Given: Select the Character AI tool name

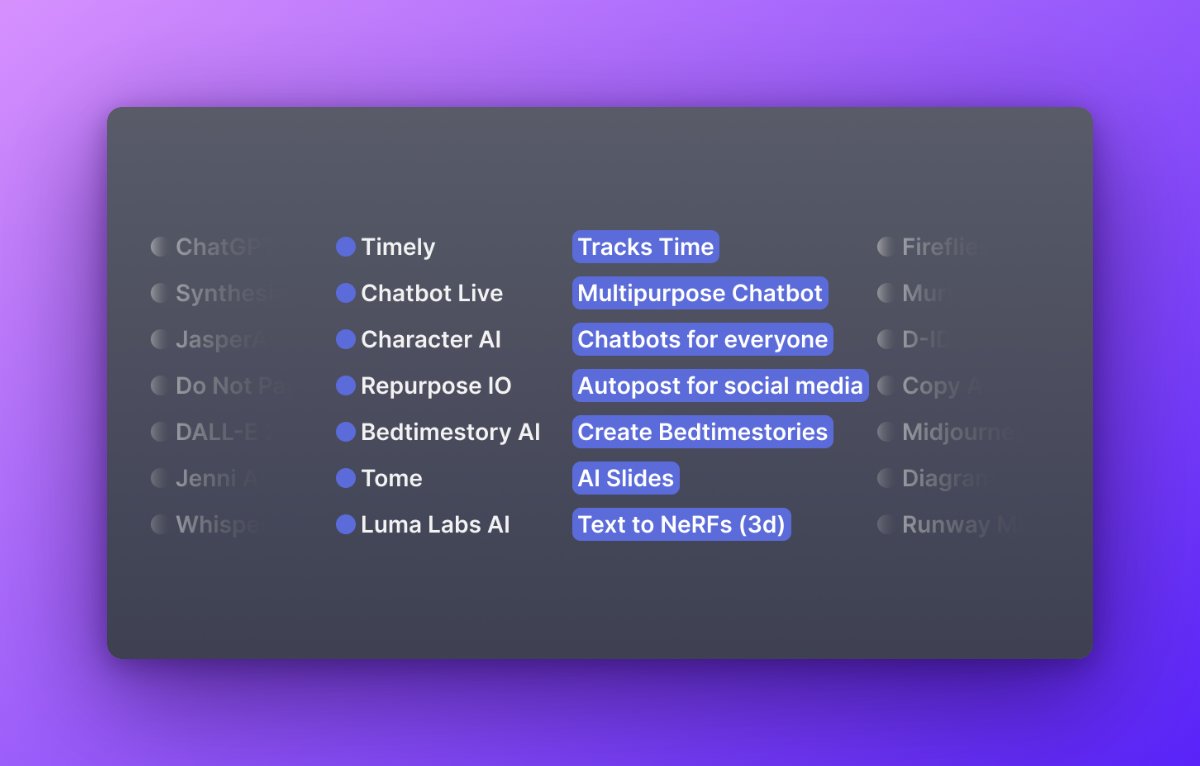Looking at the screenshot, I should coord(431,339).
